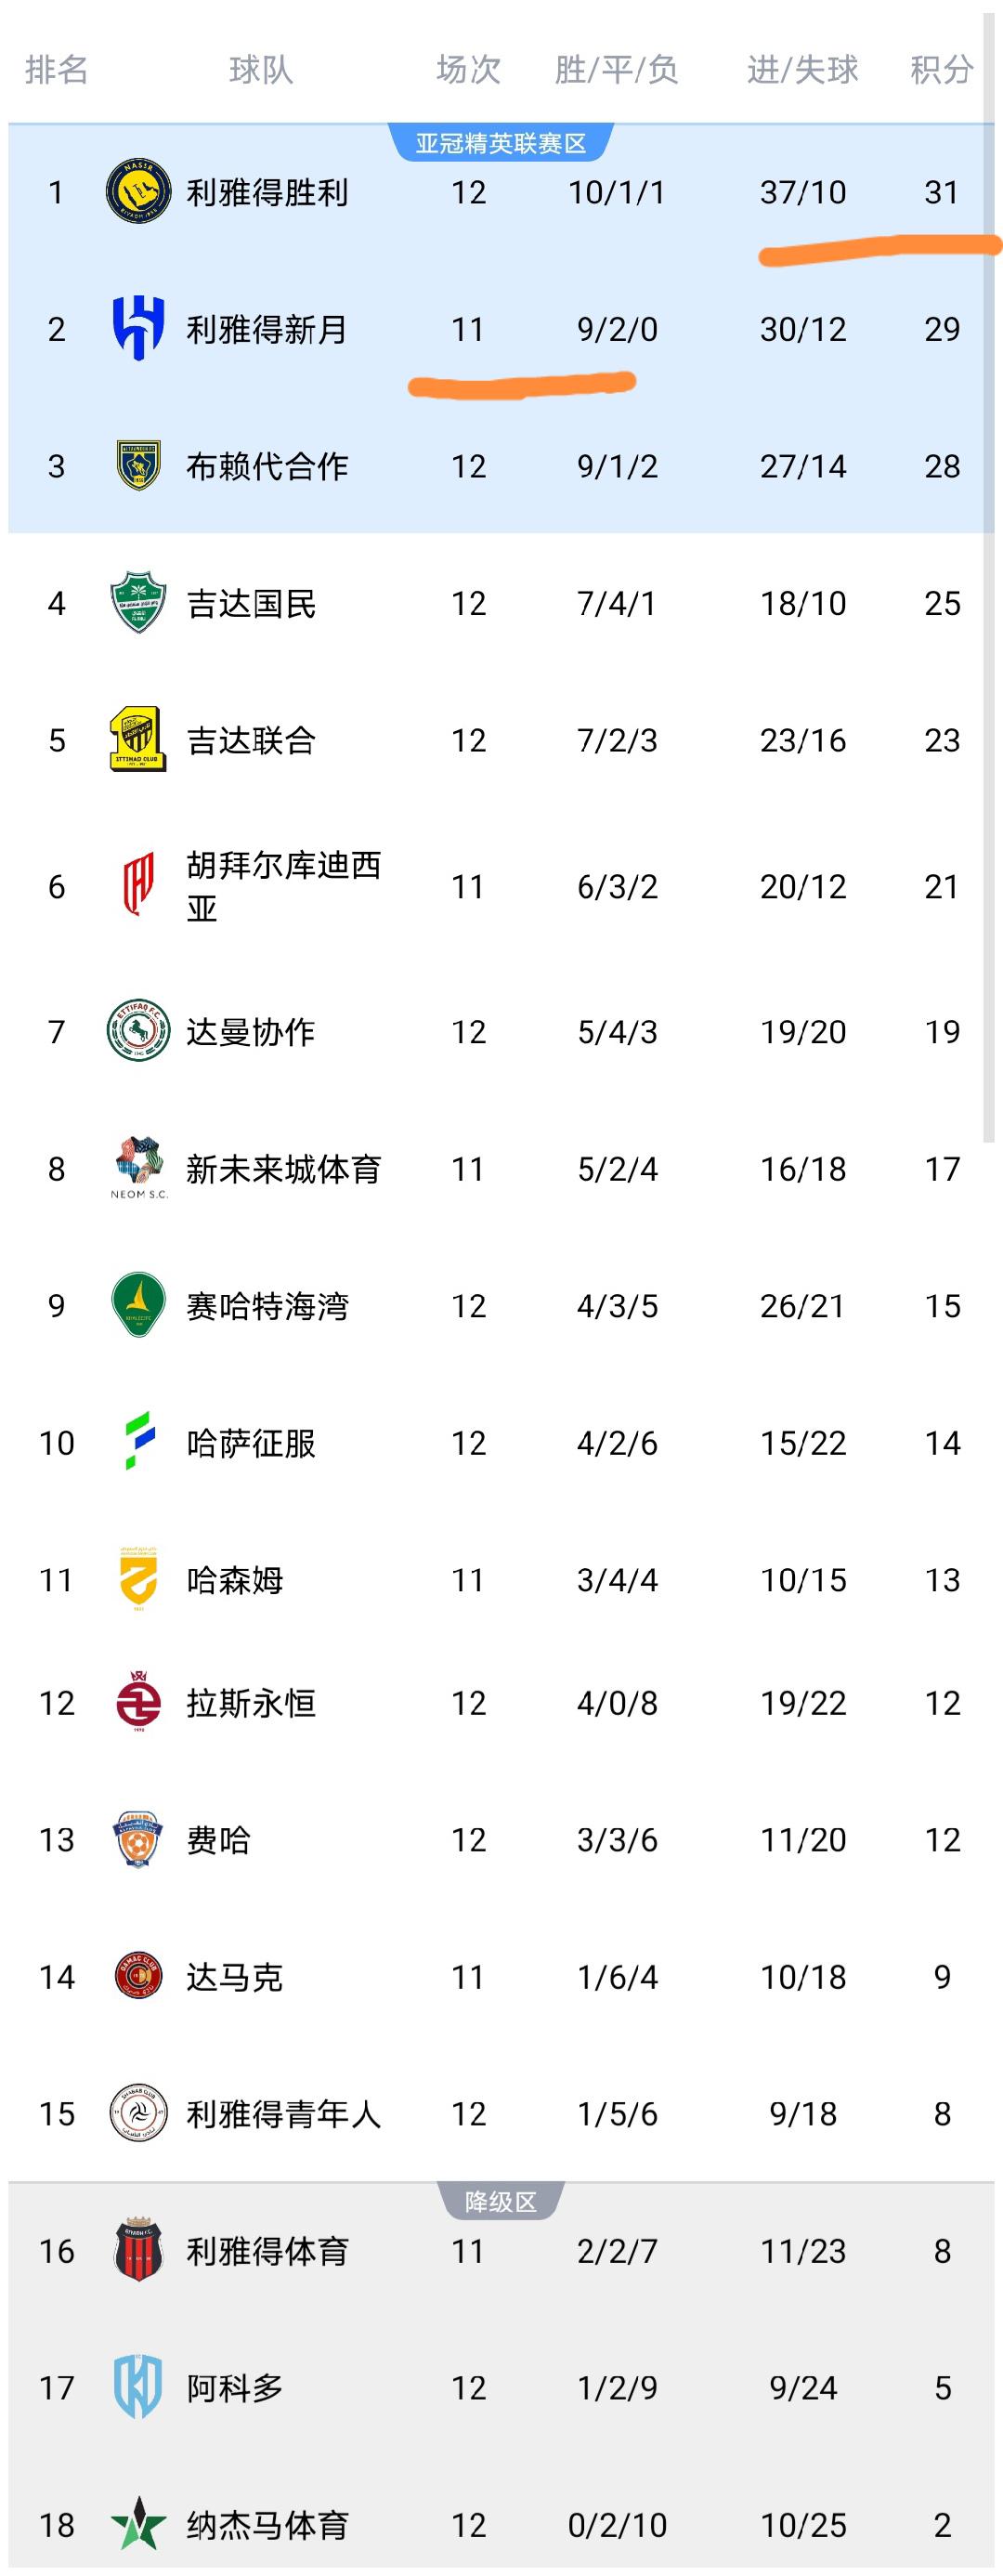Select the 布赖代合作 club badge

pos(138,466)
